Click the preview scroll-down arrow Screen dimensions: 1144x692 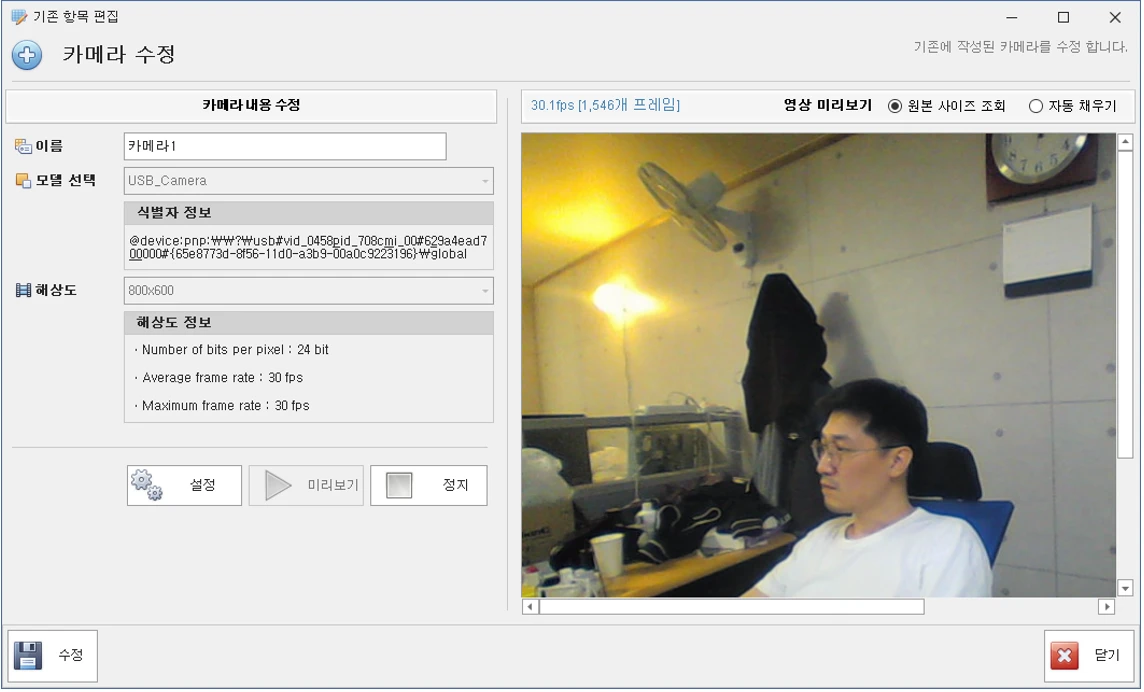click(1125, 588)
